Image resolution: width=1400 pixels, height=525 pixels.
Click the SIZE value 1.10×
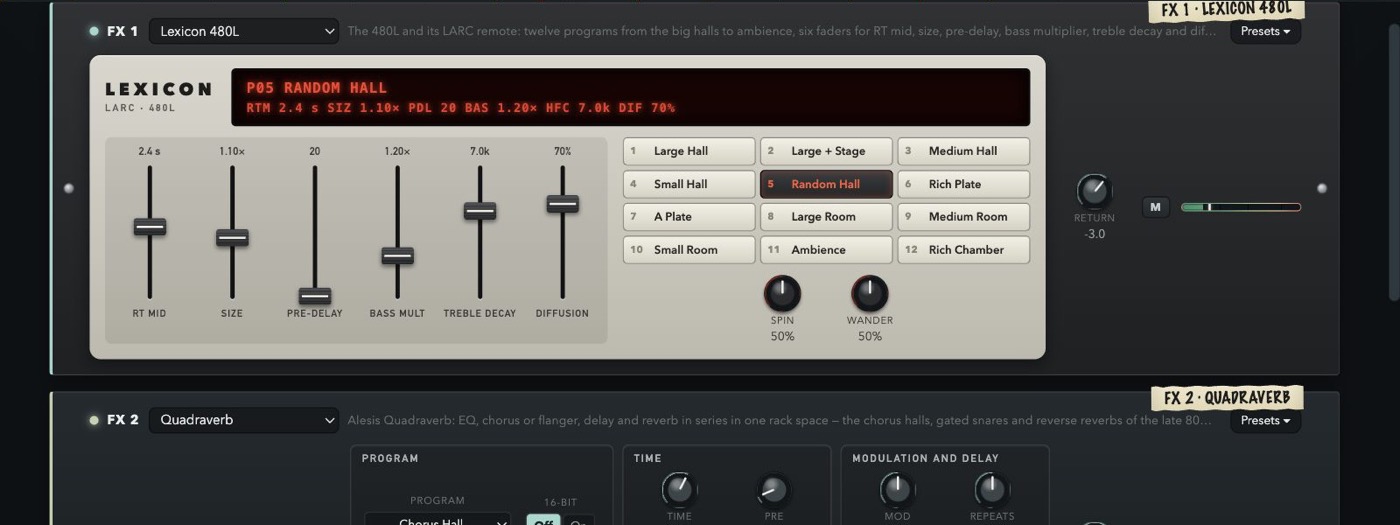coord(232,151)
